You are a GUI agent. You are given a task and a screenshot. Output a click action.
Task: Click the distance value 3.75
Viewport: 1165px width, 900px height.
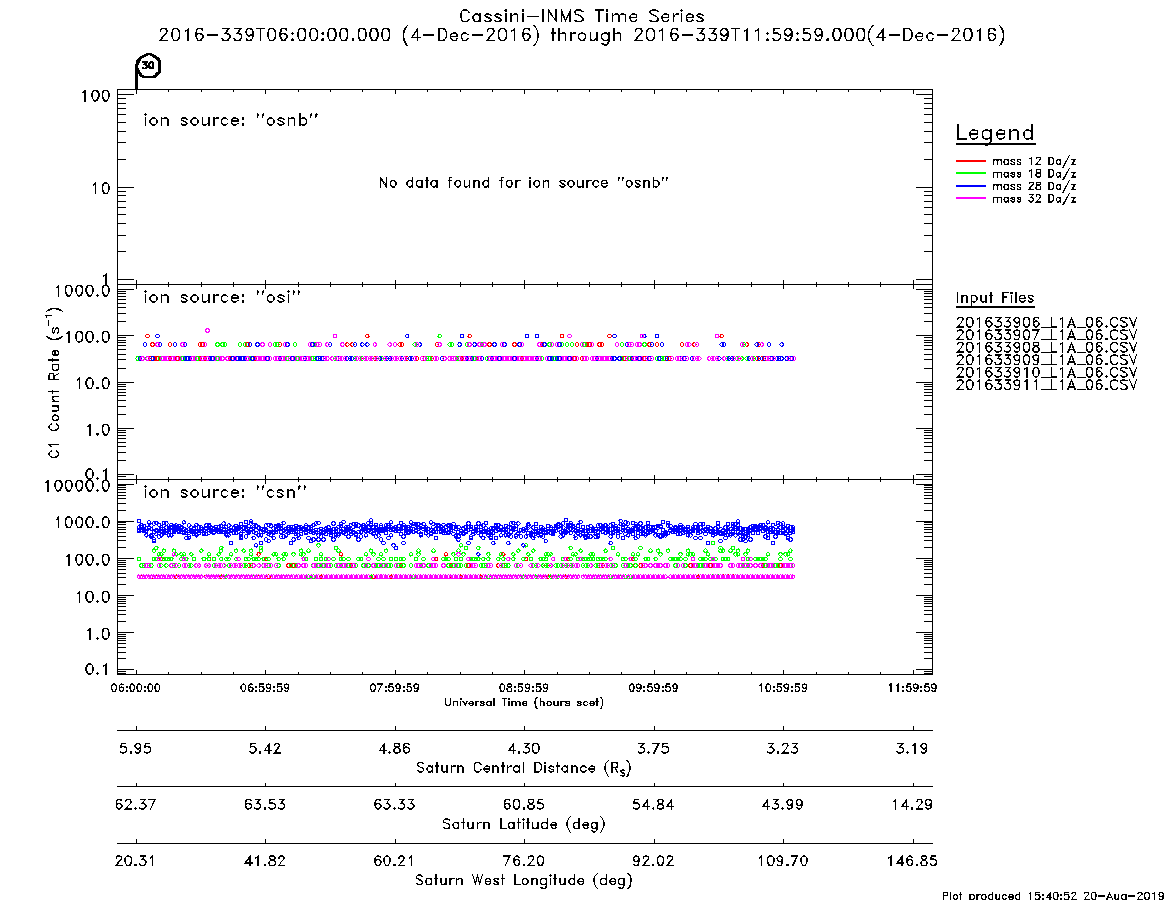point(653,749)
